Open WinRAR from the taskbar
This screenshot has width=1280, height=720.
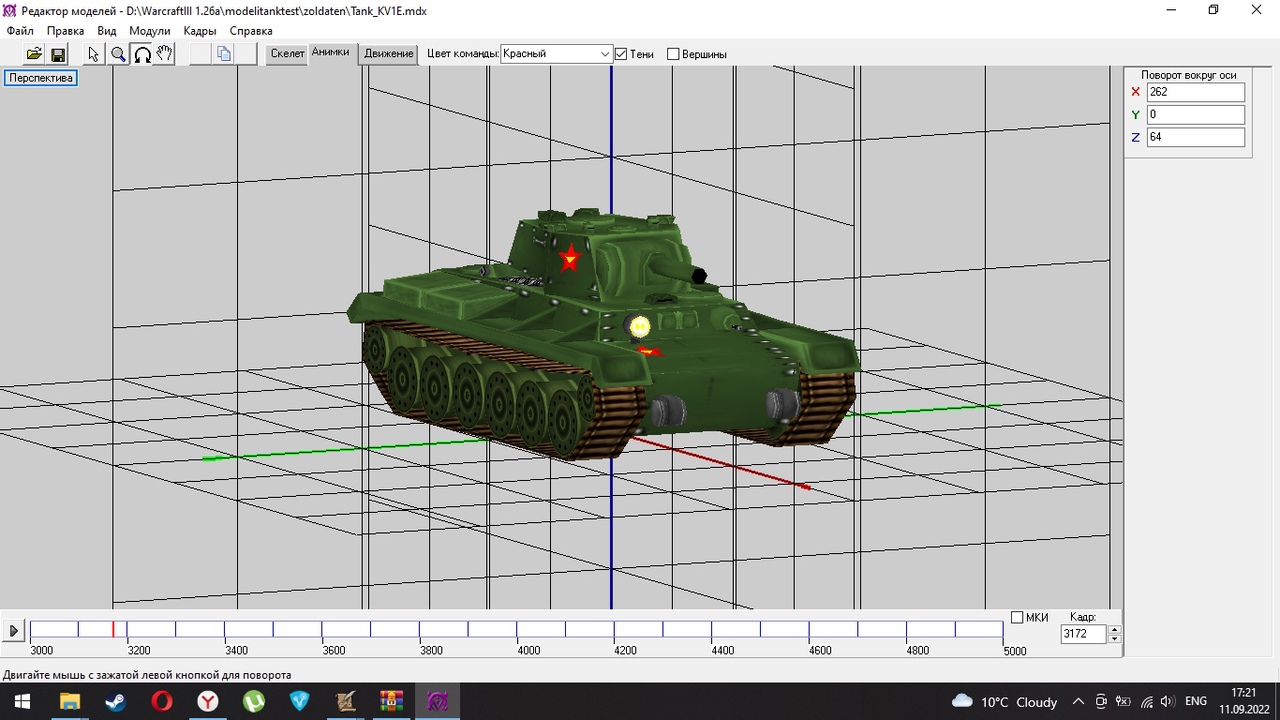[x=391, y=701]
